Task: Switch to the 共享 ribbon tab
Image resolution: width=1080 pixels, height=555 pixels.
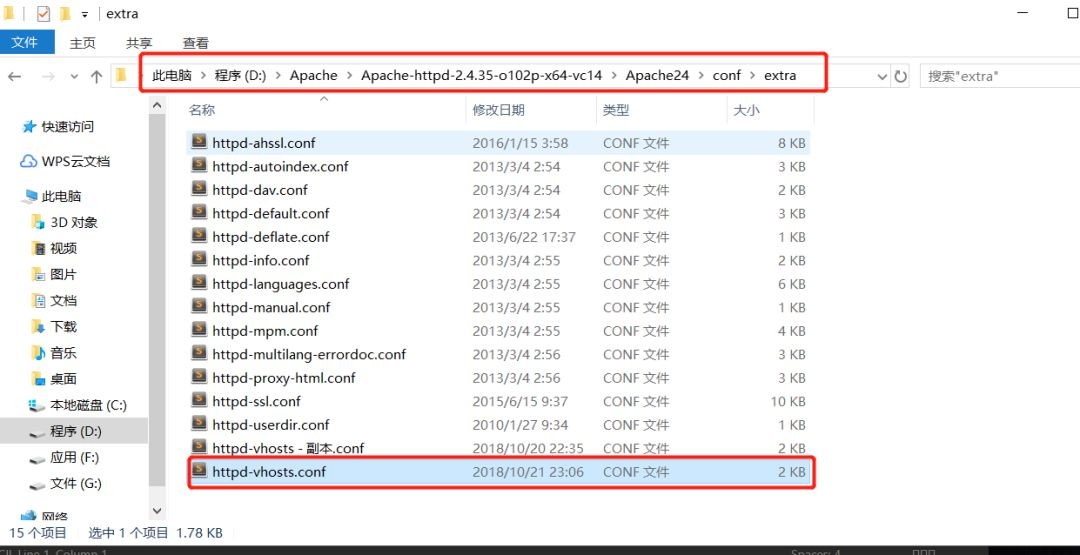Action: [x=139, y=43]
